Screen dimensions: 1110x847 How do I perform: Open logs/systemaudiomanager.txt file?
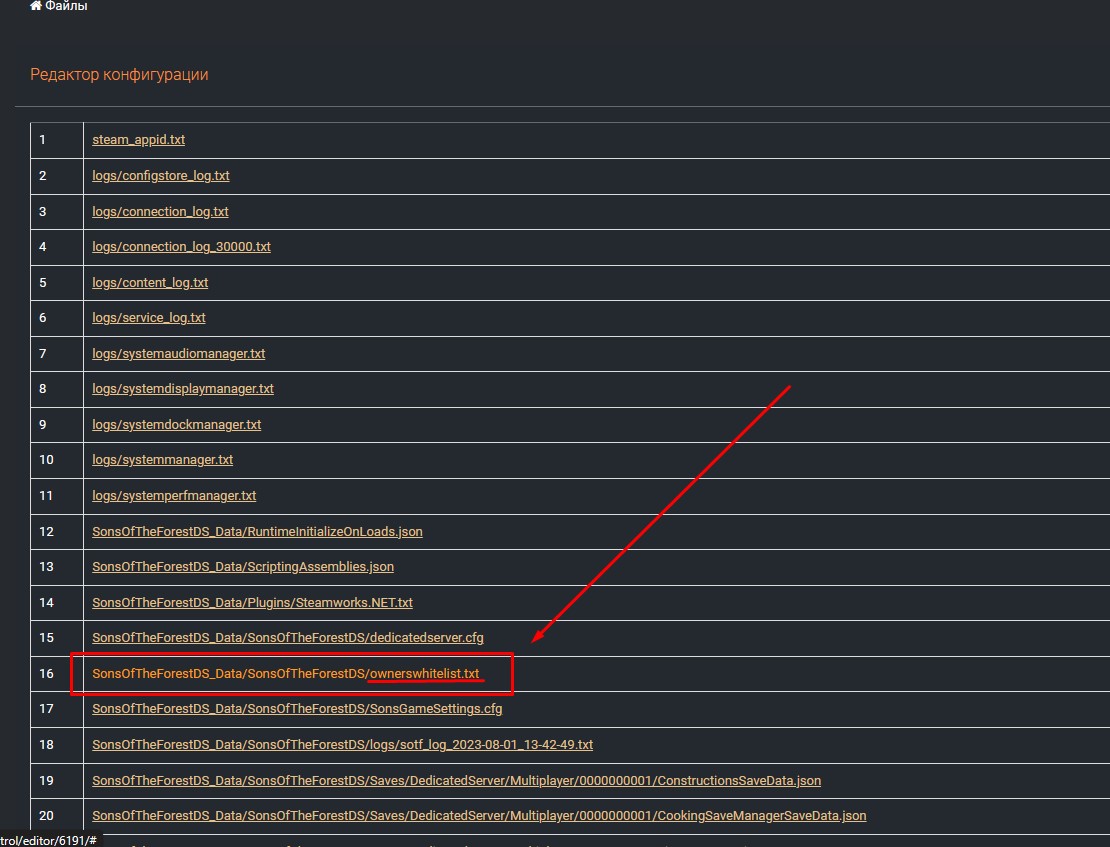click(x=178, y=354)
